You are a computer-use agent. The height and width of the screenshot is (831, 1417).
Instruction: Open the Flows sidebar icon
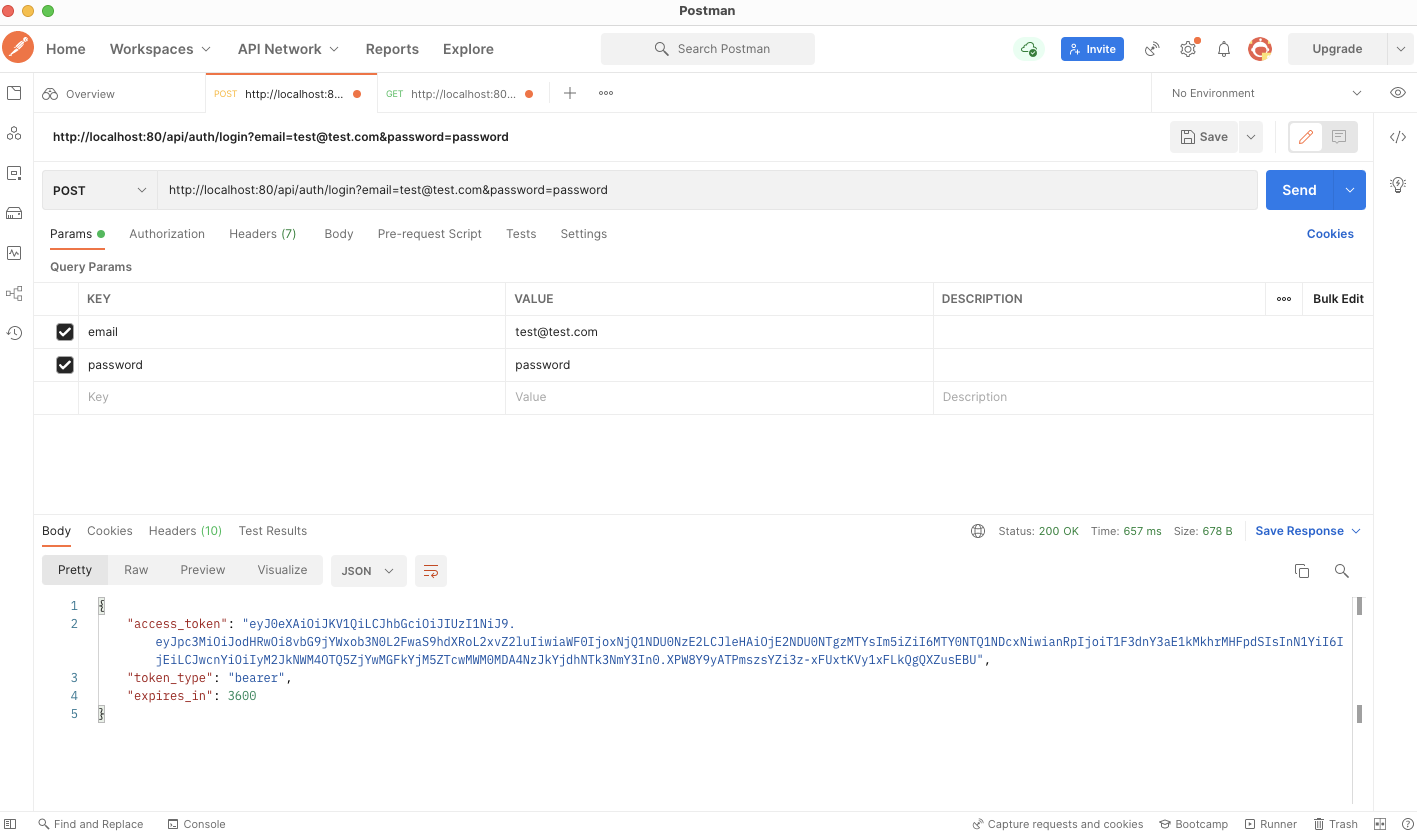click(14, 293)
